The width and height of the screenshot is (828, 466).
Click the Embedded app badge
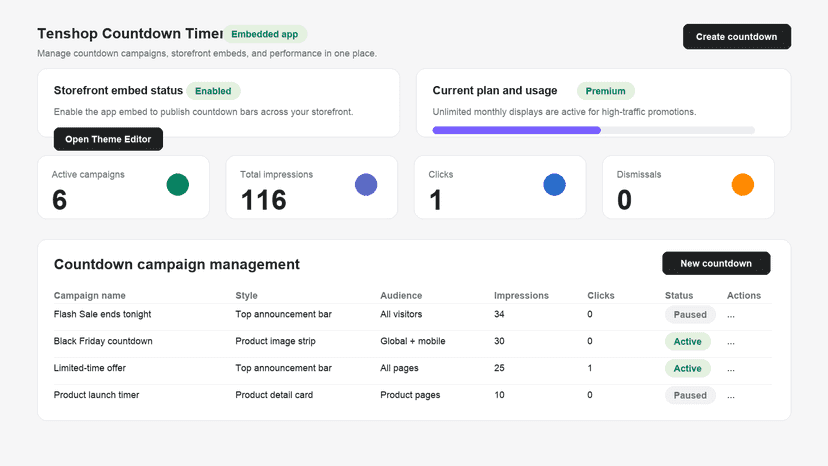point(265,34)
